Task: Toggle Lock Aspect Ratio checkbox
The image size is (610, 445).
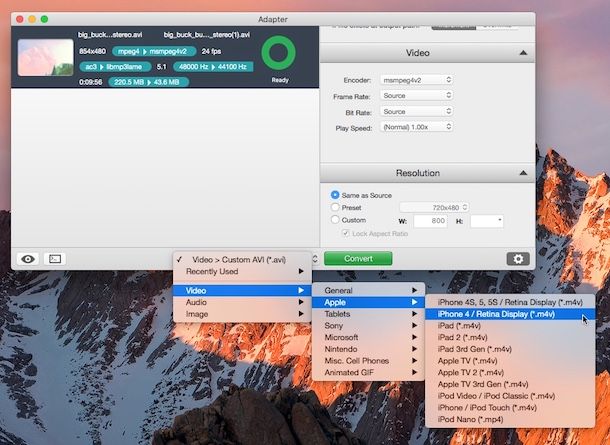Action: tap(346, 233)
